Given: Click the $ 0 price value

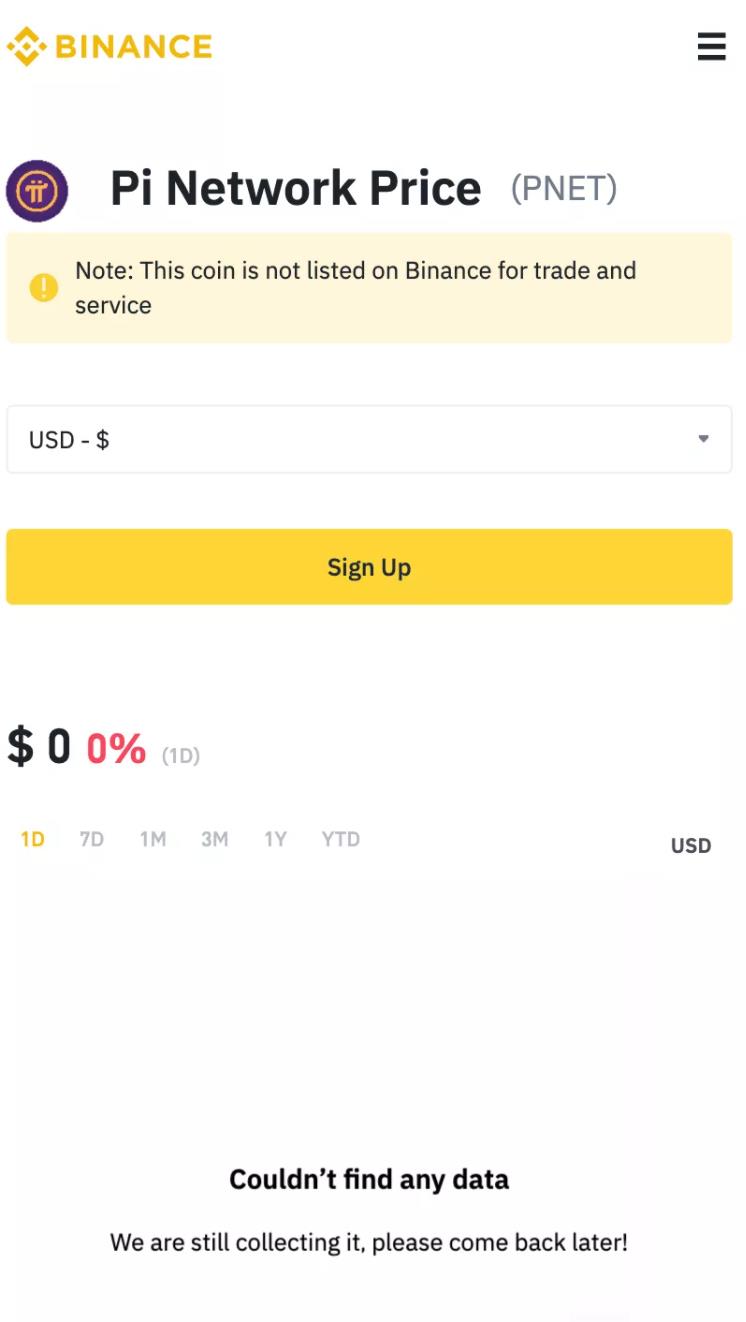Looking at the screenshot, I should [x=39, y=747].
